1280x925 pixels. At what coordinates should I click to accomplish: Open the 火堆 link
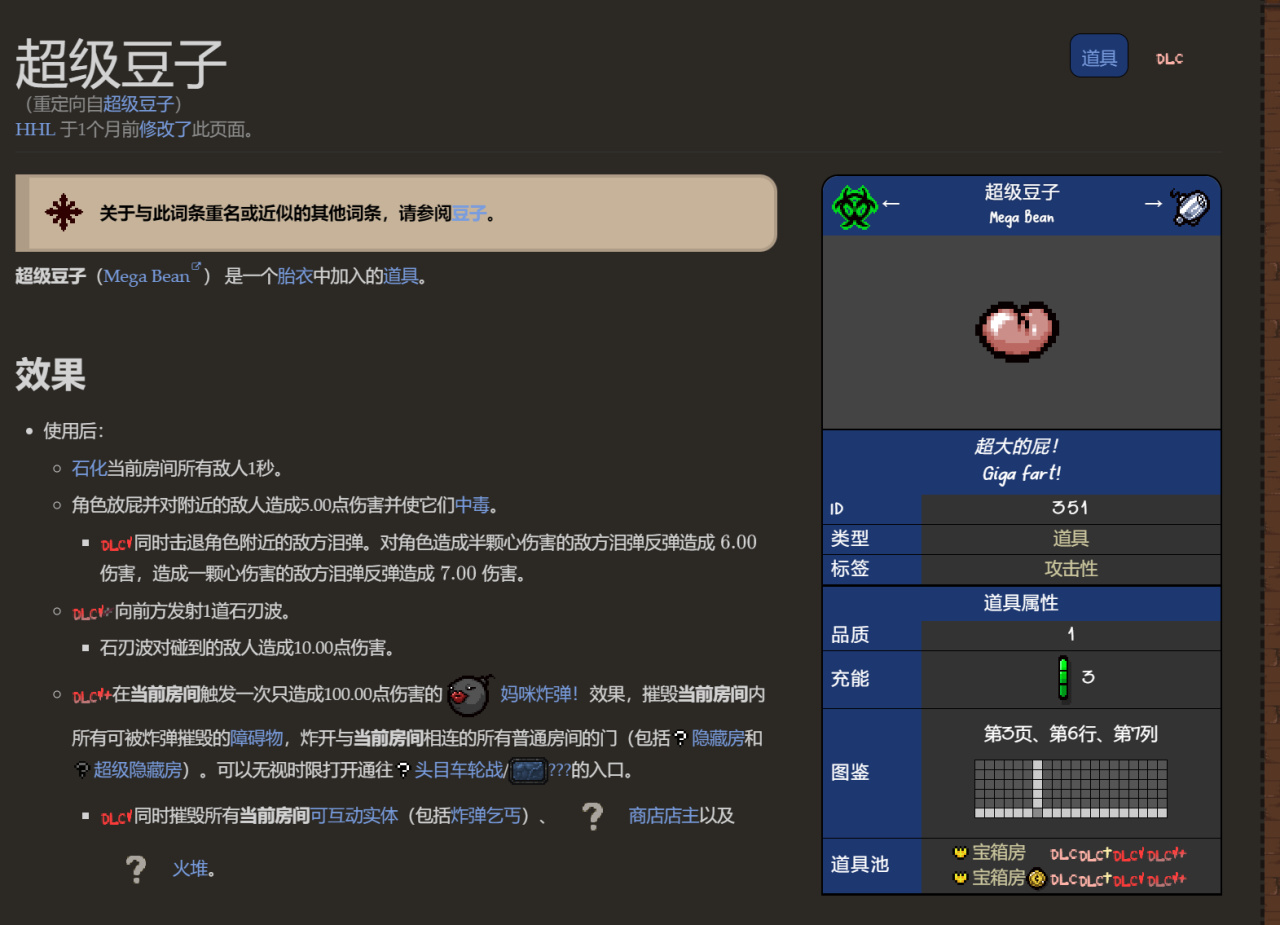pyautogui.click(x=190, y=868)
